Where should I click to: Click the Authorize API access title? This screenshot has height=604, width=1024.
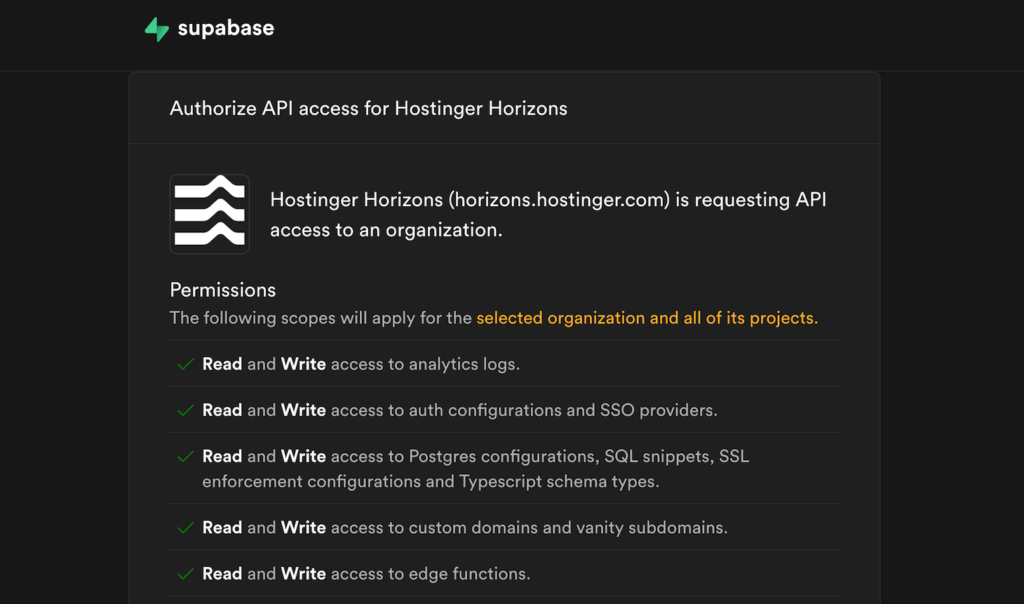pos(368,108)
